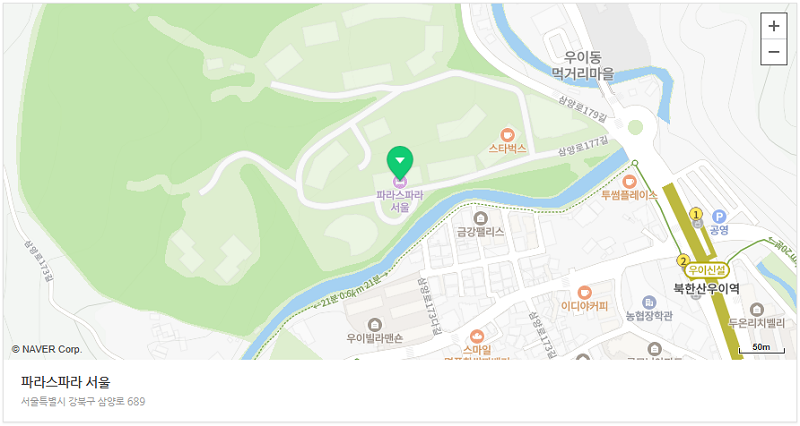Viewport: 800px width, 426px height.
Task: Click the NAVER Corp. copyright text
Action: [46, 349]
